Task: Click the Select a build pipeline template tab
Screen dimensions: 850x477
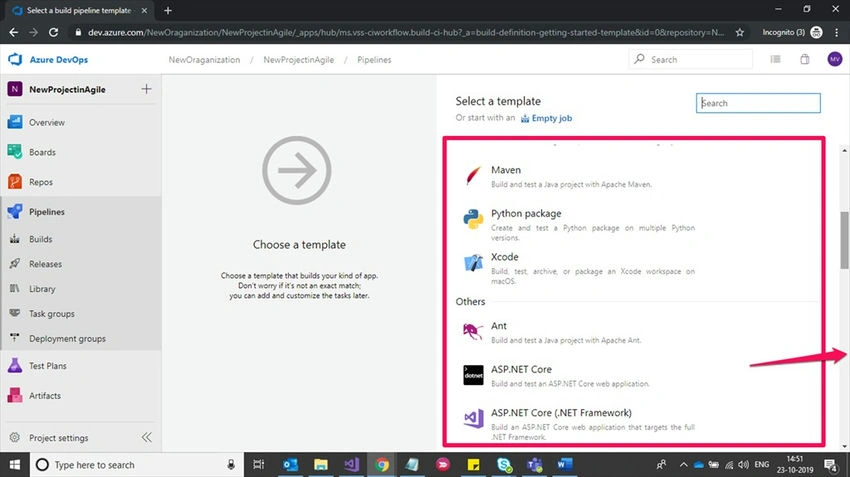Action: tap(79, 10)
